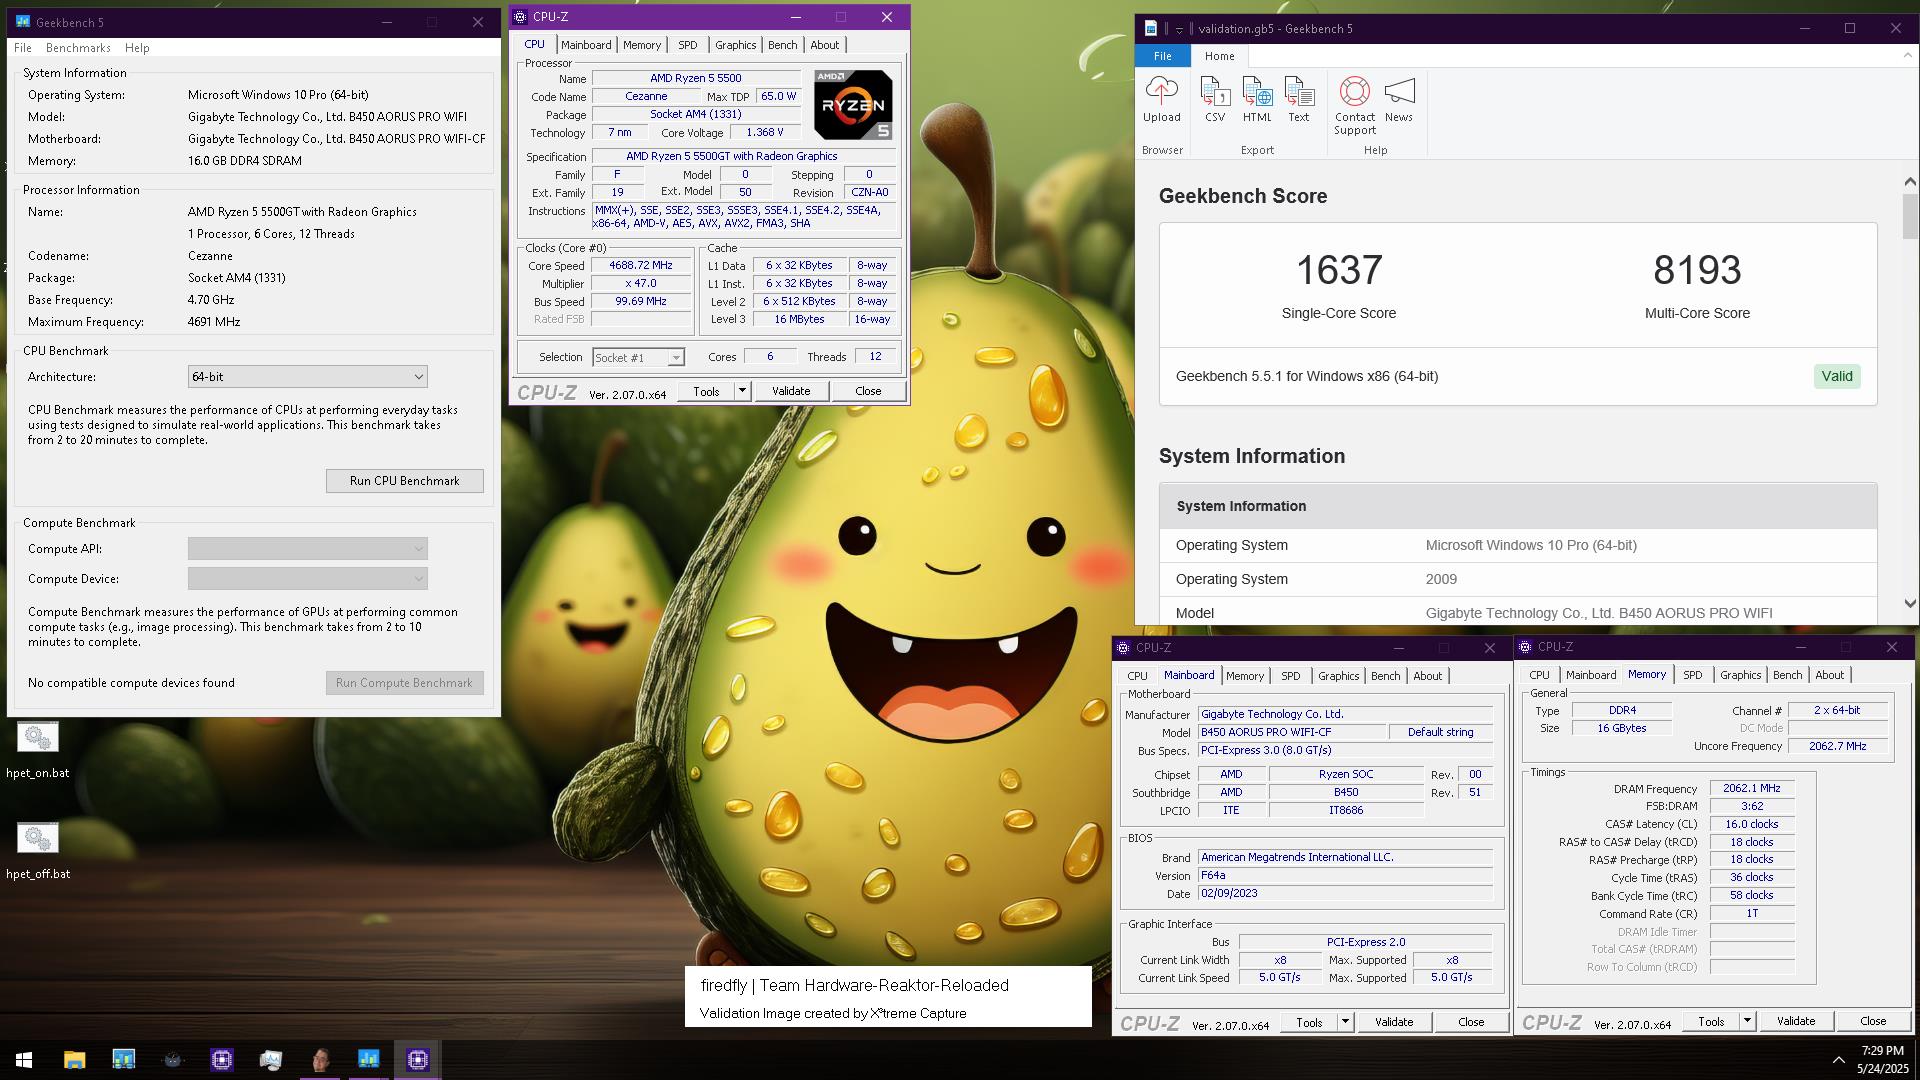Open hpet_off.bat desktop file
Image resolution: width=1920 pixels, height=1080 pixels.
pyautogui.click(x=38, y=851)
